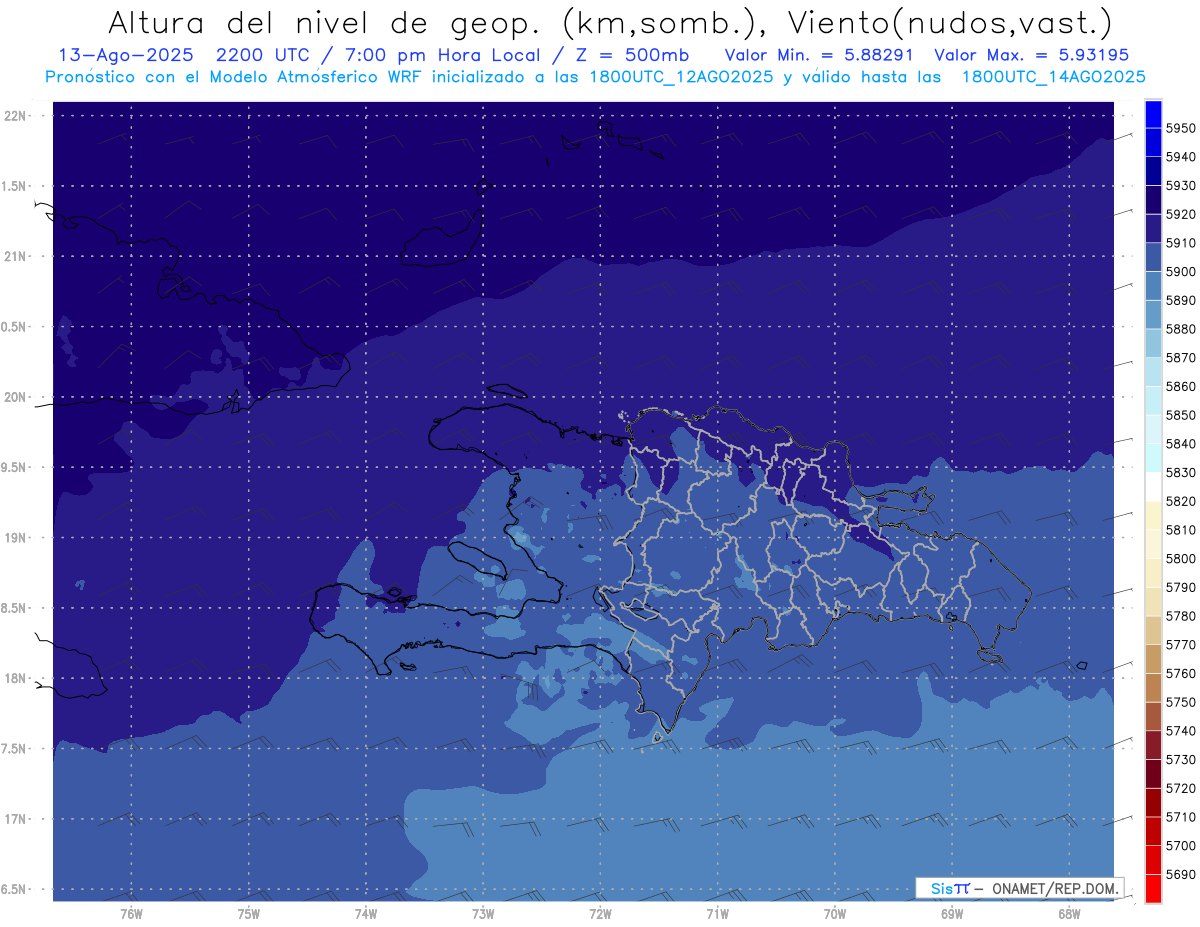Click the '5790' colorbar value
Viewport: 1200px width, 927px height.
click(x=1180, y=588)
